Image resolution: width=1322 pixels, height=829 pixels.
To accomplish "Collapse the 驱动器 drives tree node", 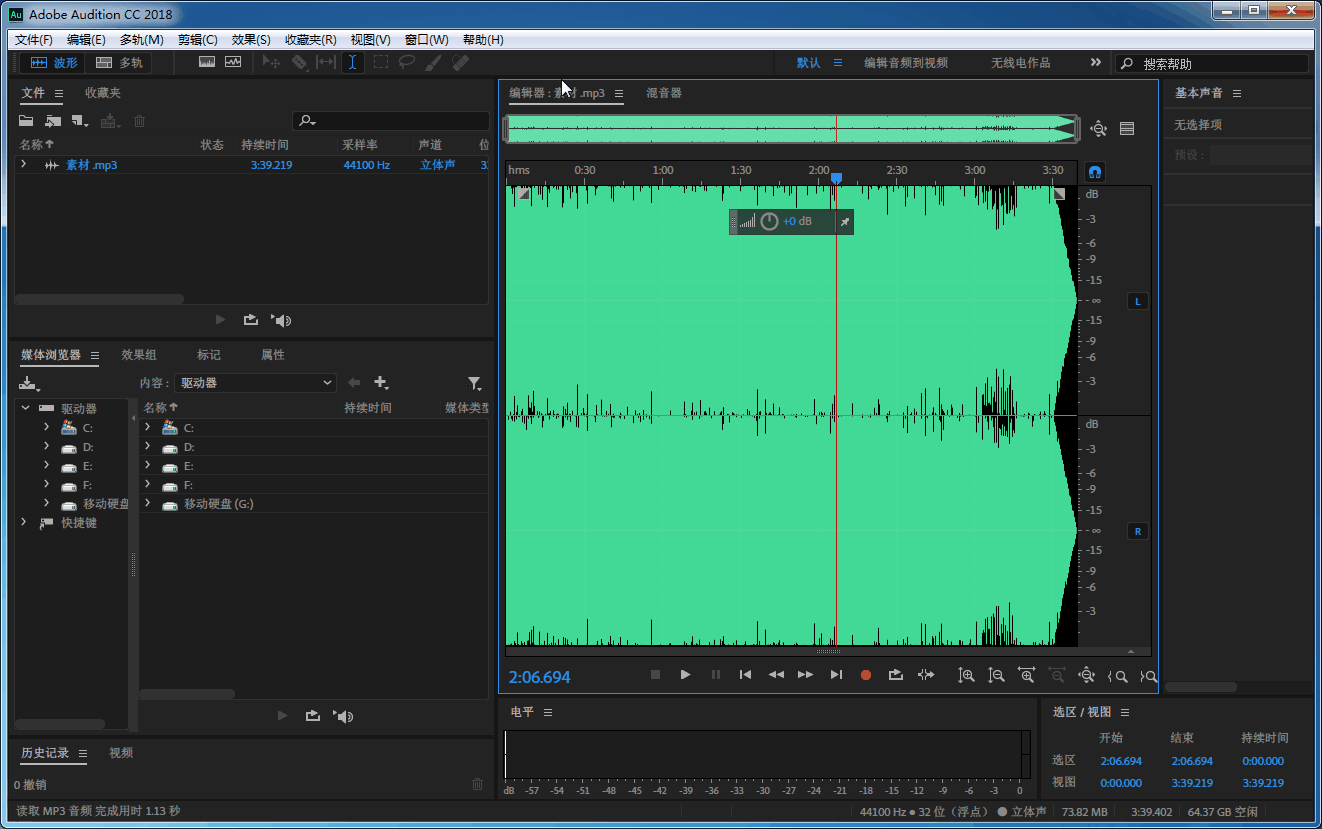I will coord(25,408).
